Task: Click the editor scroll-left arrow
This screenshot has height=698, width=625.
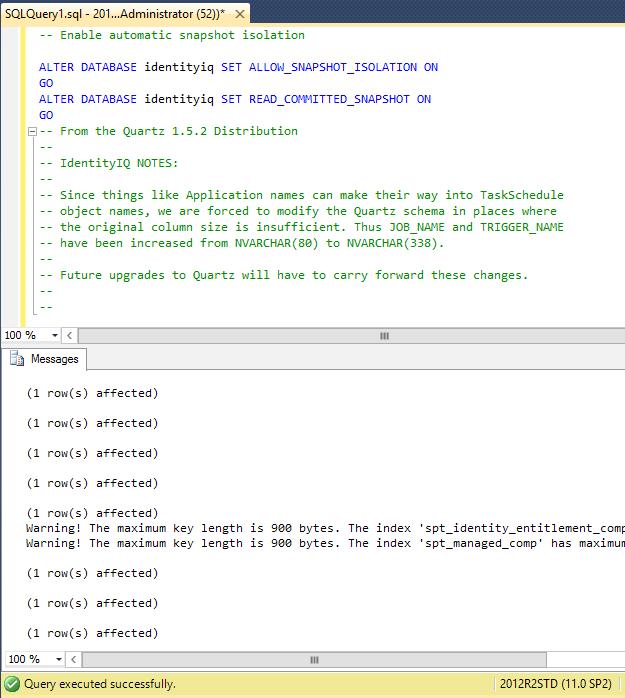Action: point(69,336)
